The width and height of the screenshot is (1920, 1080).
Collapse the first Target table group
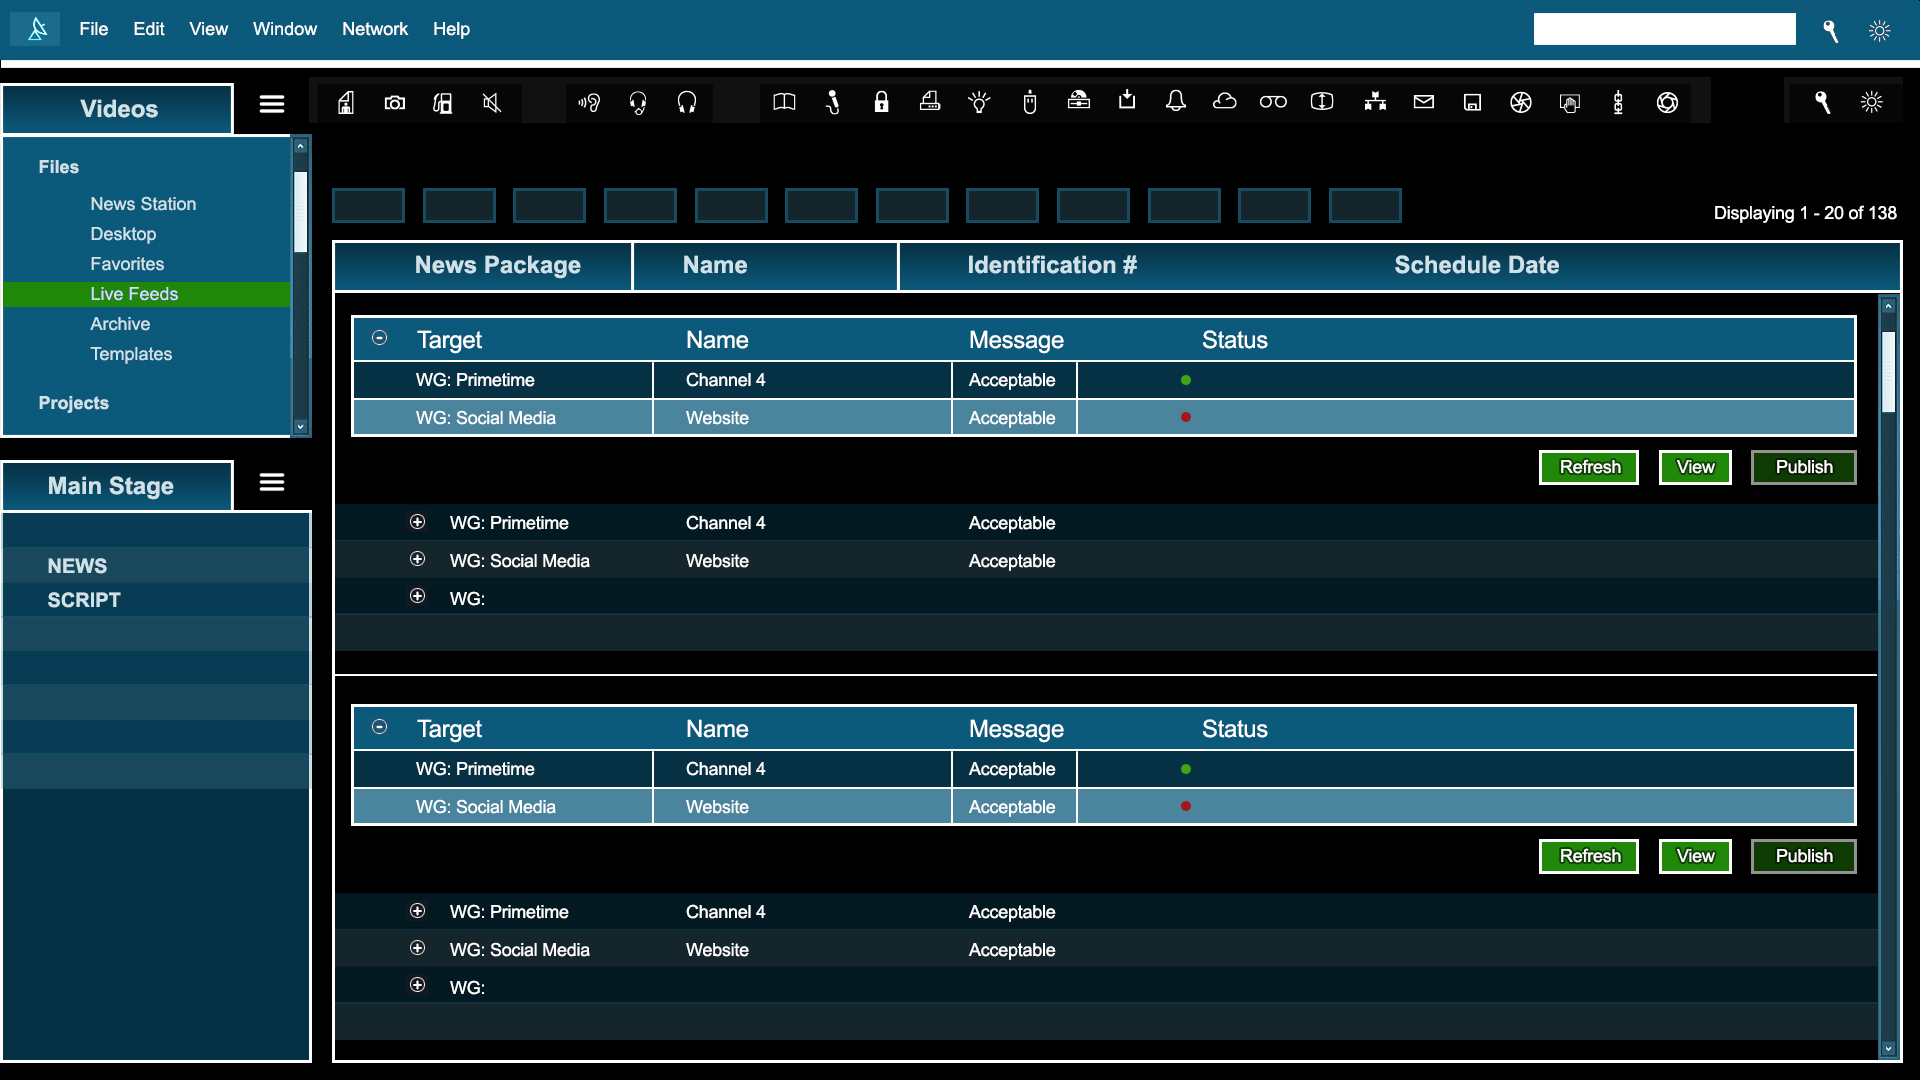[380, 338]
